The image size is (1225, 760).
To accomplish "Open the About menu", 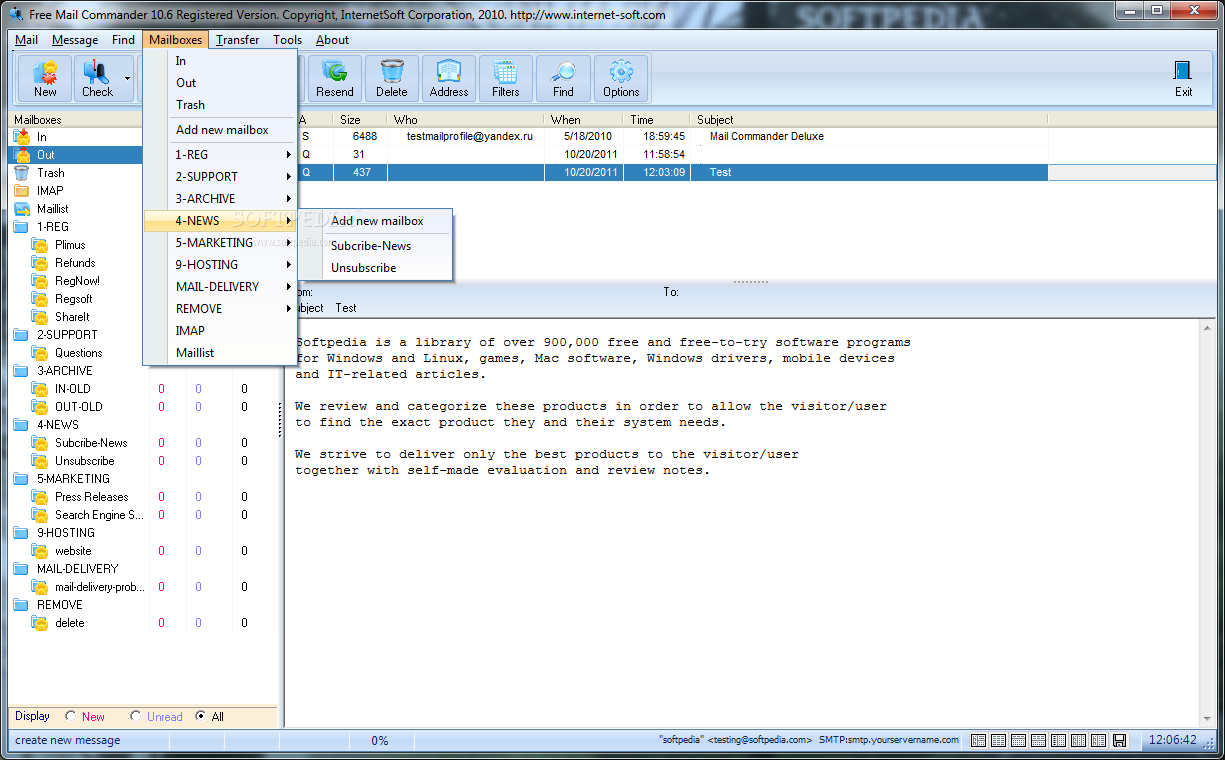I will coord(332,40).
